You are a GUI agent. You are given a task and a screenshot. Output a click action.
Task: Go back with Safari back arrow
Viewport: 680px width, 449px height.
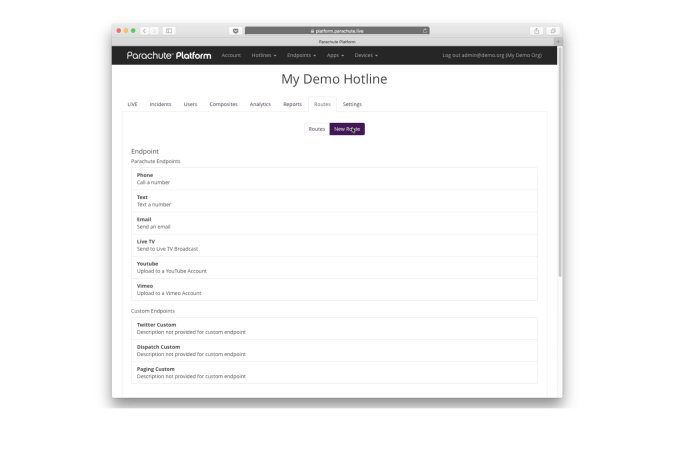tap(144, 31)
